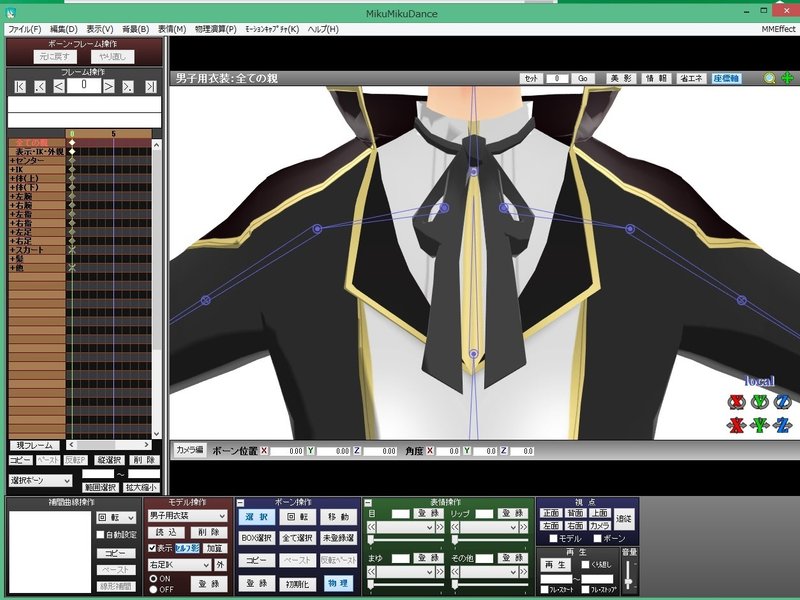Click the frame number input field
800x600 pixels.
(84, 86)
